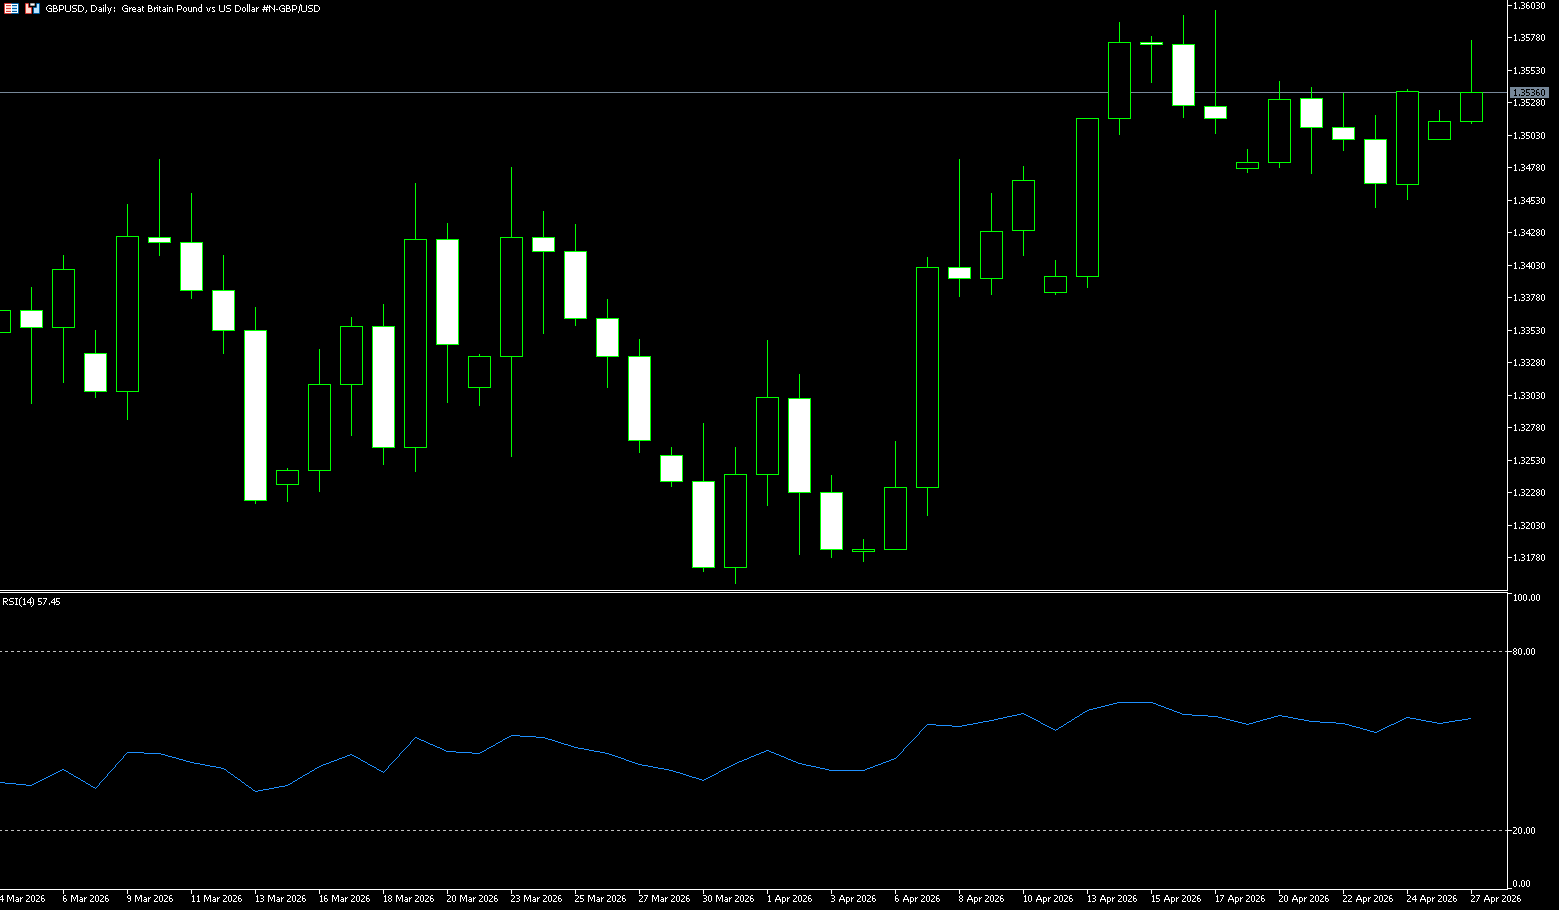The height and width of the screenshot is (910, 1559).
Task: Click the lowest candle near 30 Mar 2026
Action: click(704, 524)
